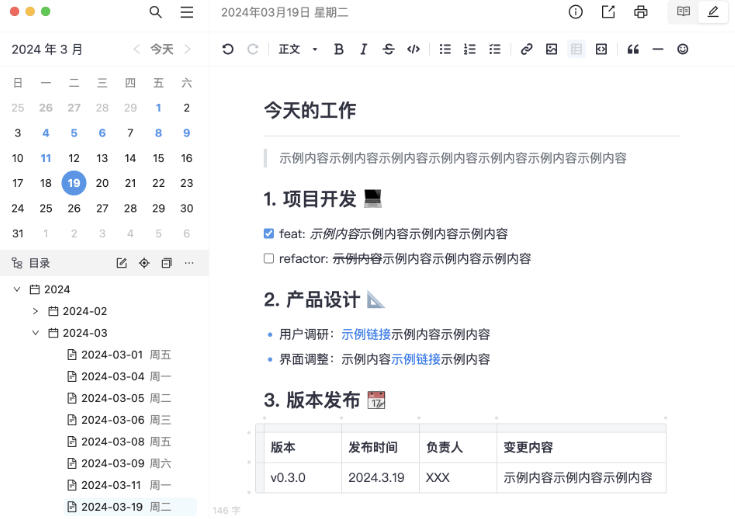Click the quoted 示例内容 block
Image resolution: width=735 pixels, height=519 pixels.
pyautogui.click(x=453, y=158)
